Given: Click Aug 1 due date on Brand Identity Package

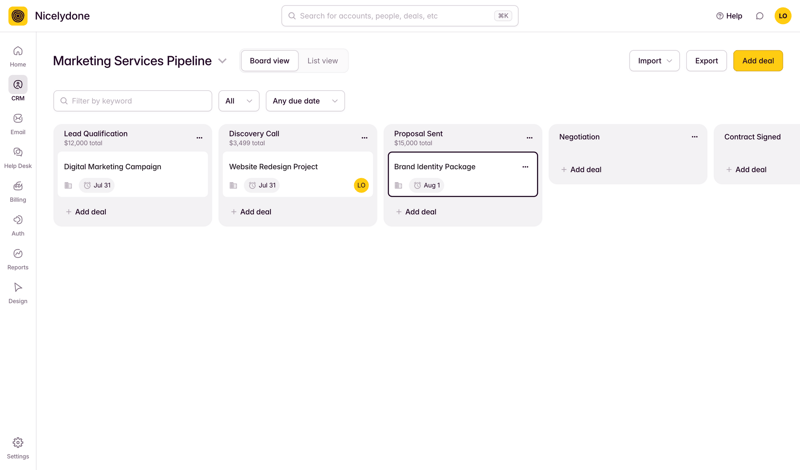Looking at the screenshot, I should [427, 185].
